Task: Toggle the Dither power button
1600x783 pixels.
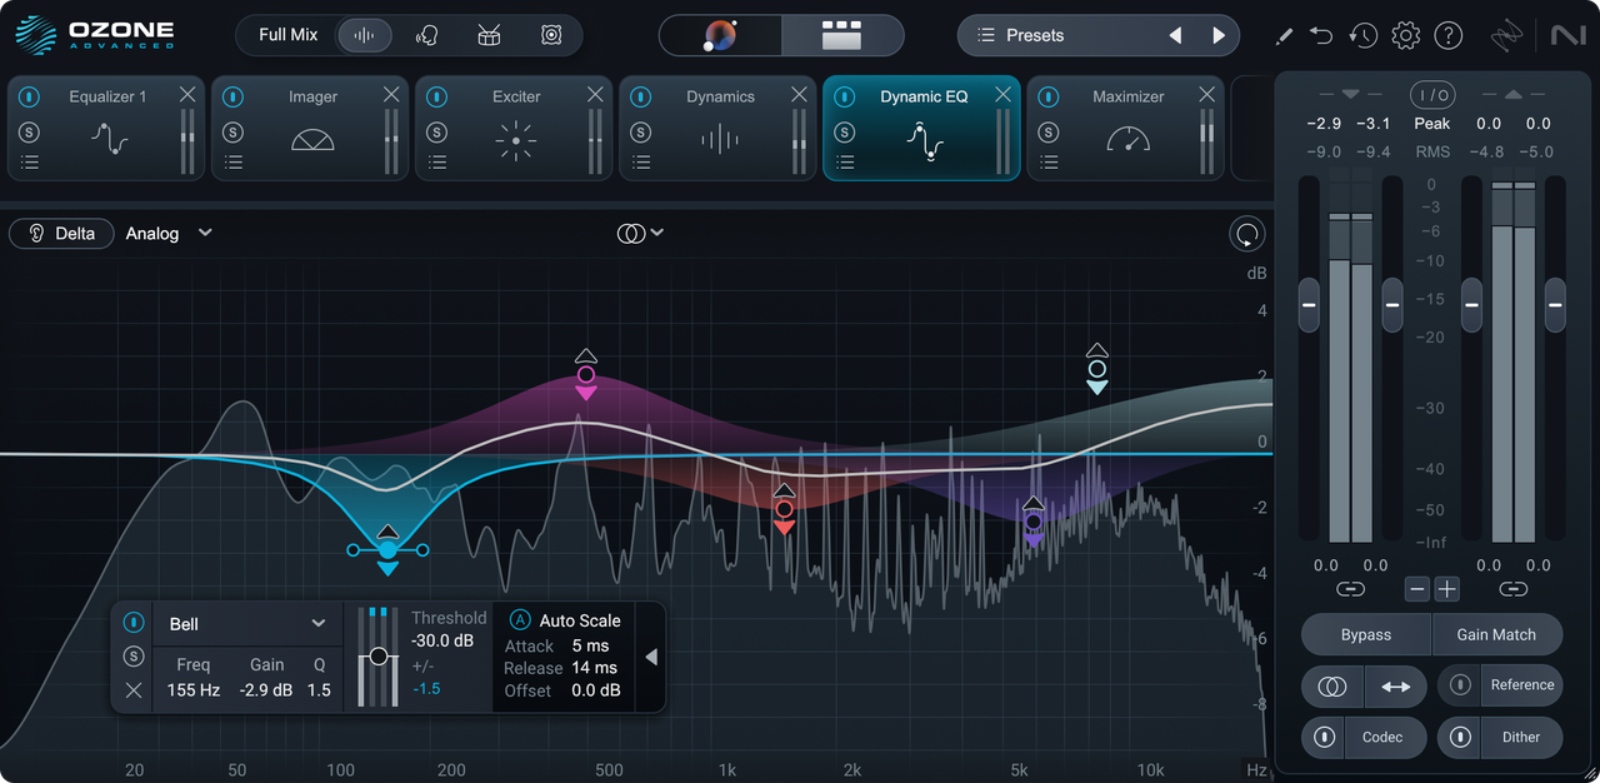Action: (x=1460, y=737)
